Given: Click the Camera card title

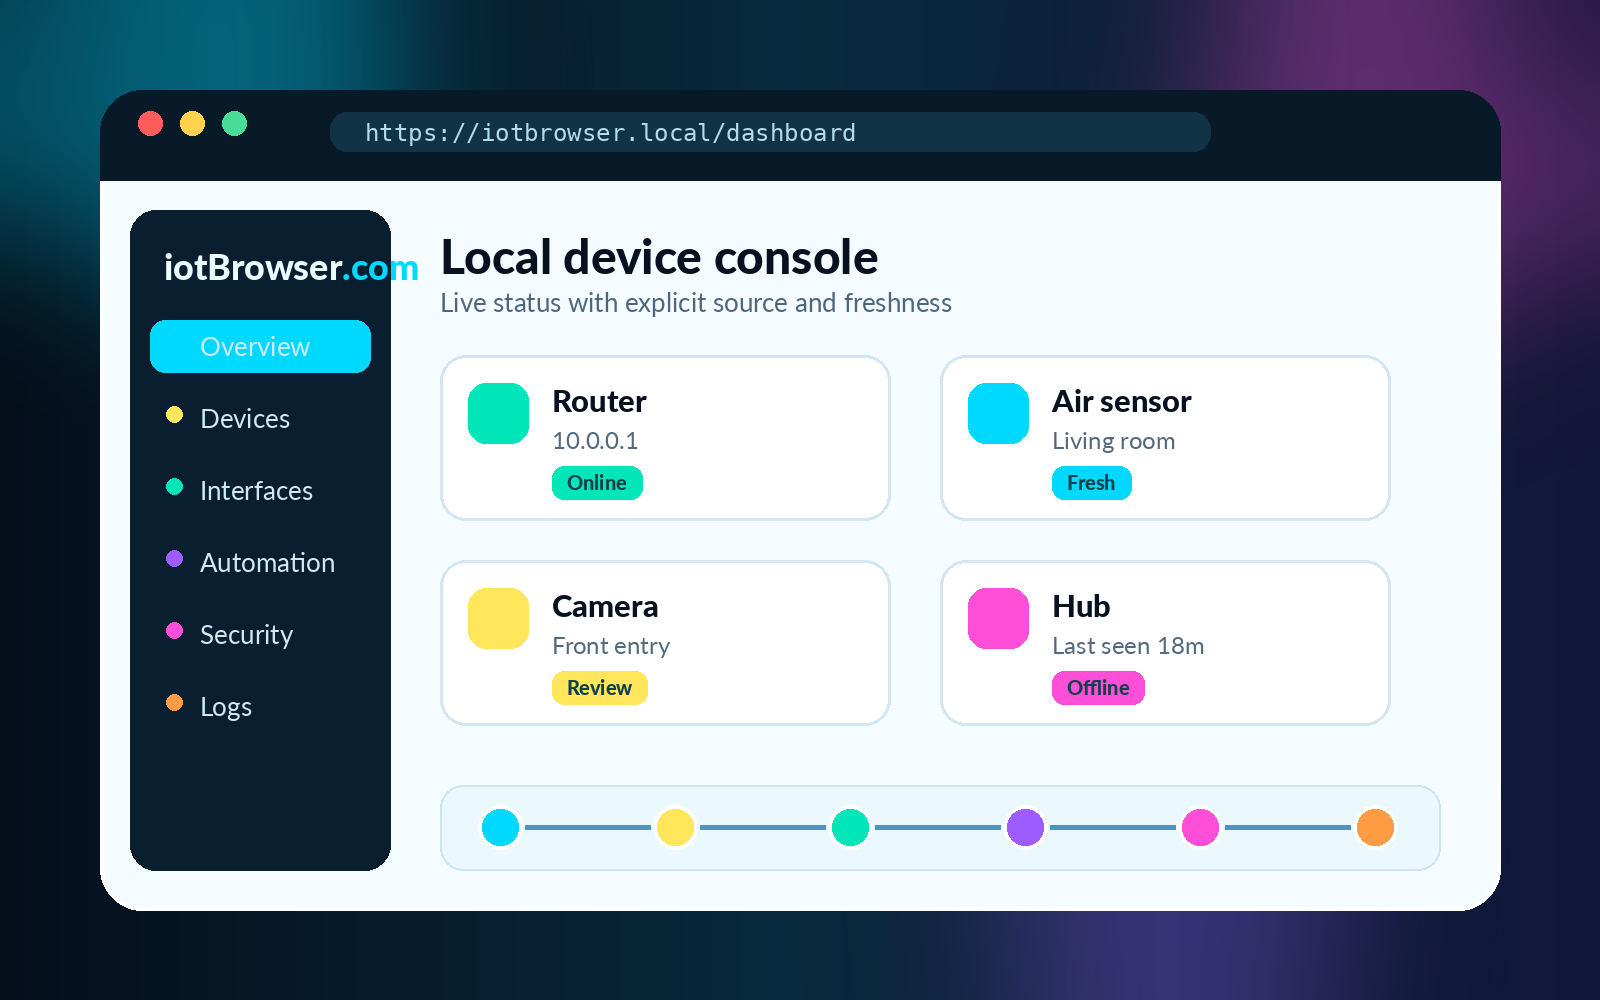Looking at the screenshot, I should (x=605, y=607).
